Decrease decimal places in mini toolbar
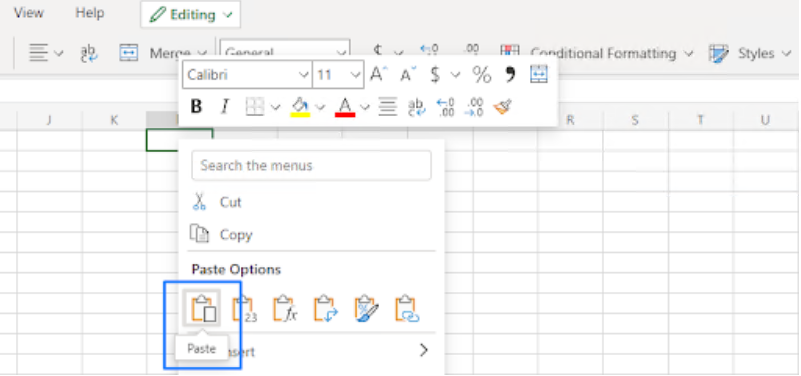This screenshot has height=376, width=801. click(475, 107)
